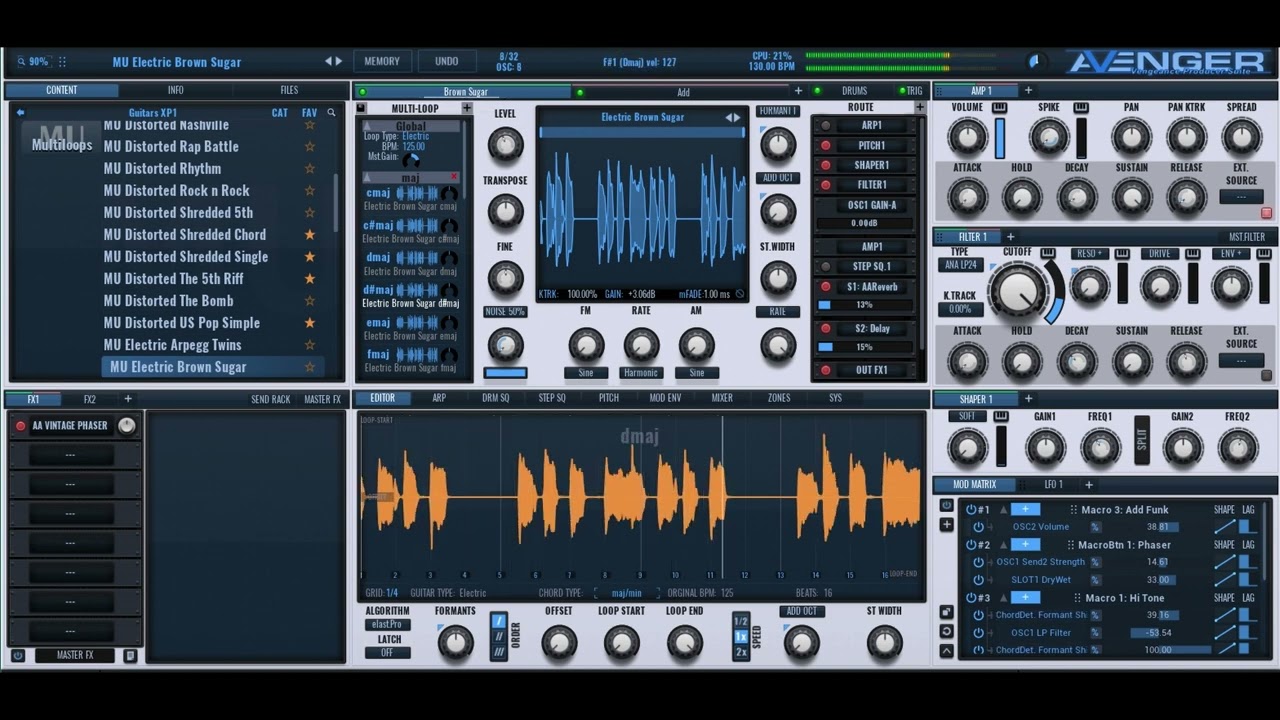
Task: Click the Master FX preset page icon
Action: tap(130, 656)
